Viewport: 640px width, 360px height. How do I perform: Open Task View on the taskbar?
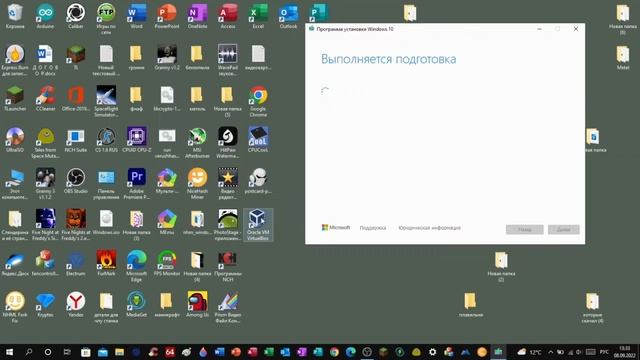(x=67, y=352)
